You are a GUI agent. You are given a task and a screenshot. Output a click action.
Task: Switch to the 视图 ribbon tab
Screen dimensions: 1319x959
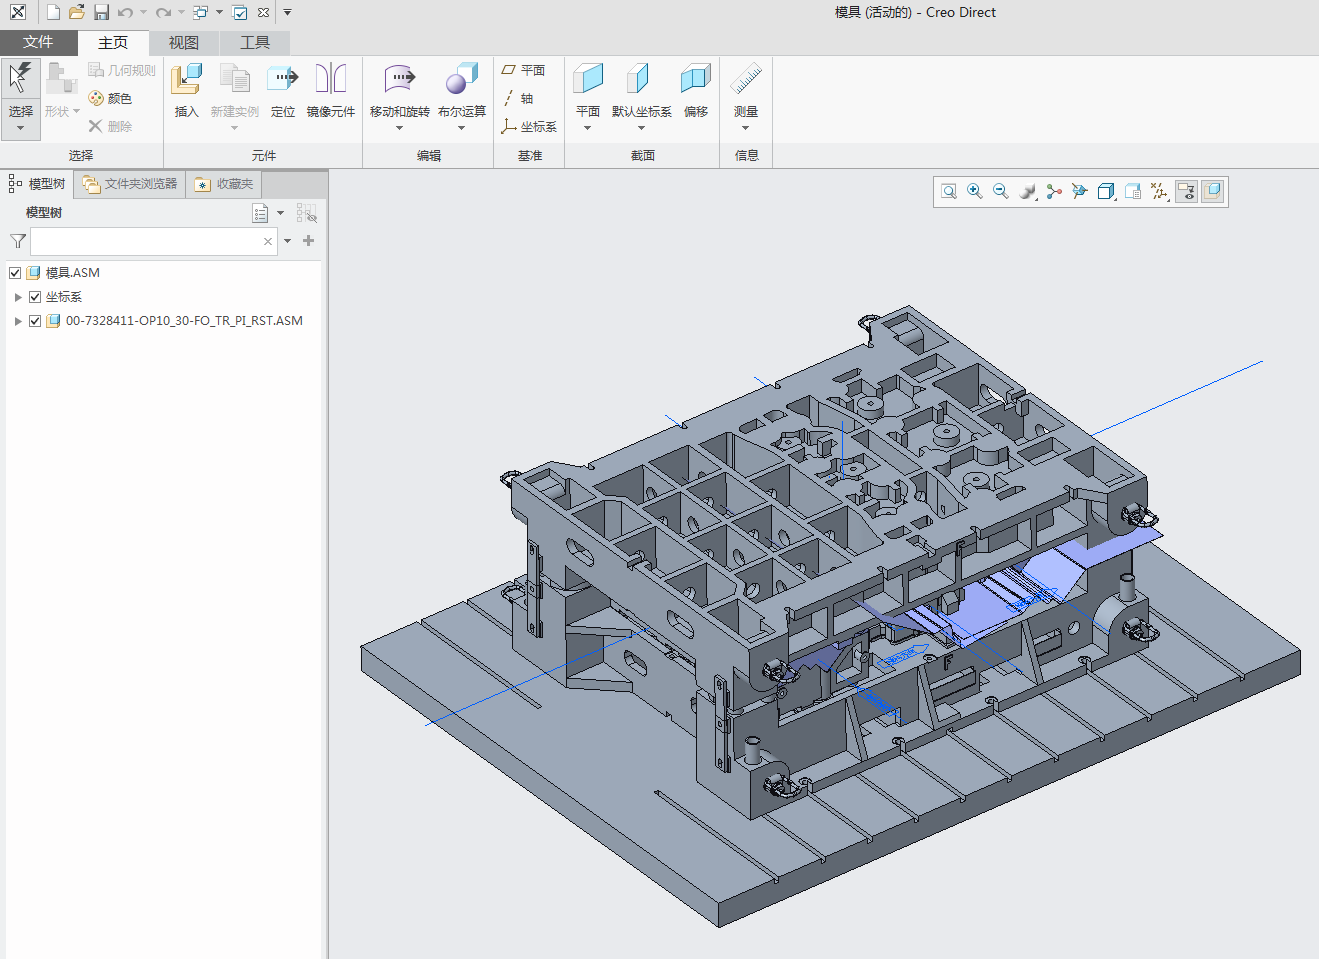click(x=184, y=43)
